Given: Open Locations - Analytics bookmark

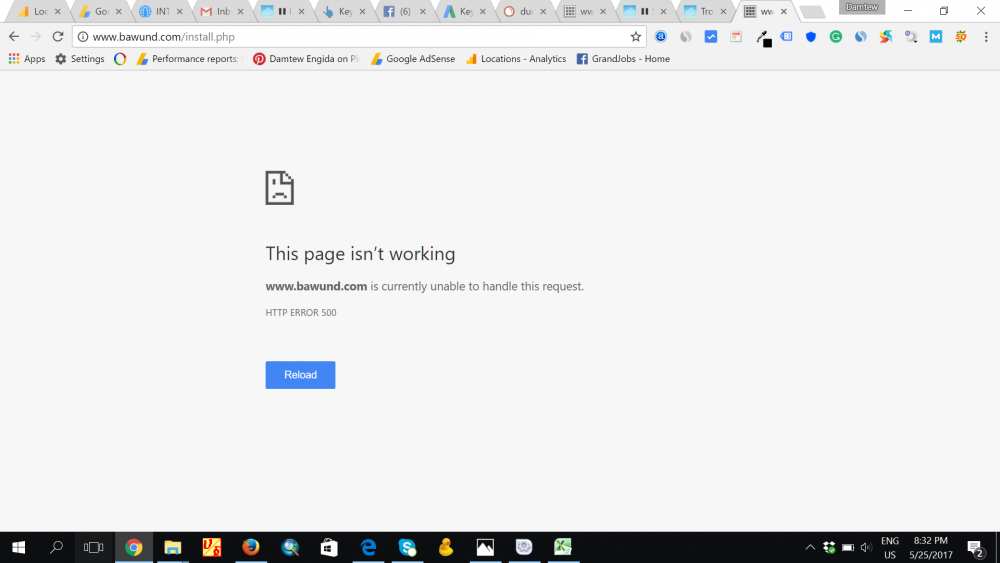Looking at the screenshot, I should (x=516, y=59).
